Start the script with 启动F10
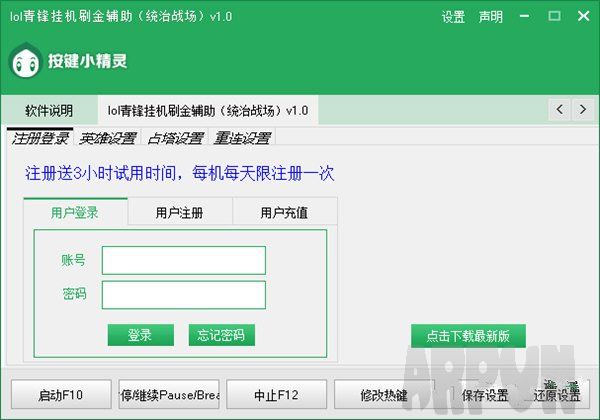The height and width of the screenshot is (420, 600). tap(61, 394)
